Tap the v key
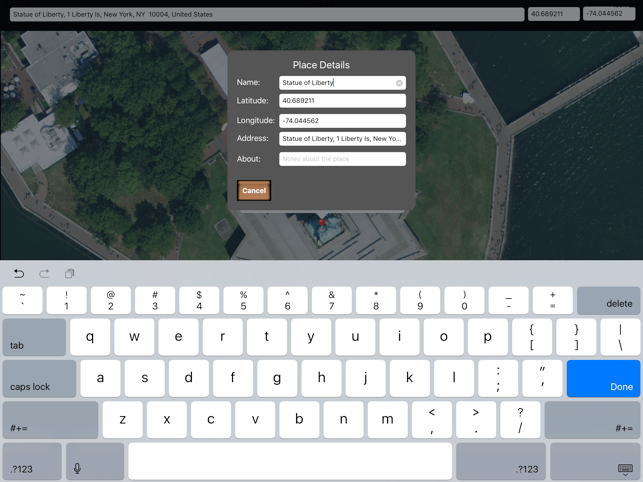The height and width of the screenshot is (482, 643). pyautogui.click(x=255, y=420)
